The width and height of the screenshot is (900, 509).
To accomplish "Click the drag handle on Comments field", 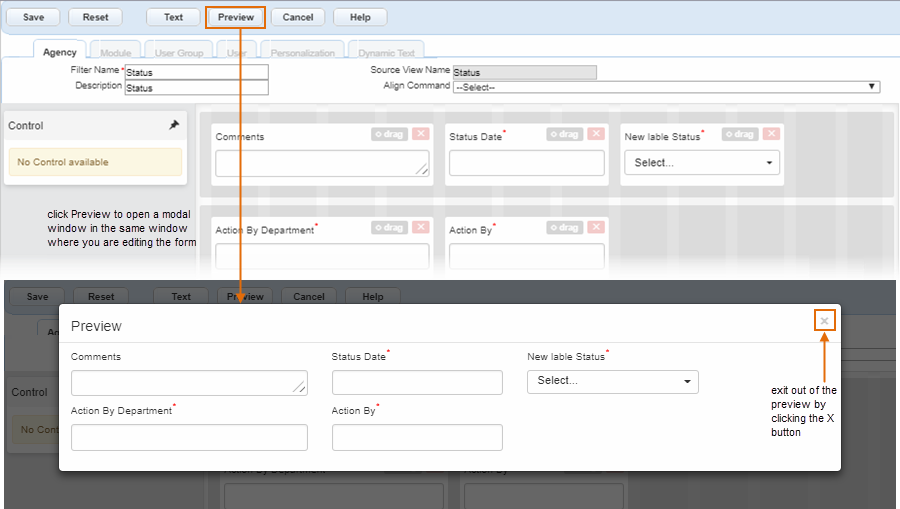I will (389, 134).
